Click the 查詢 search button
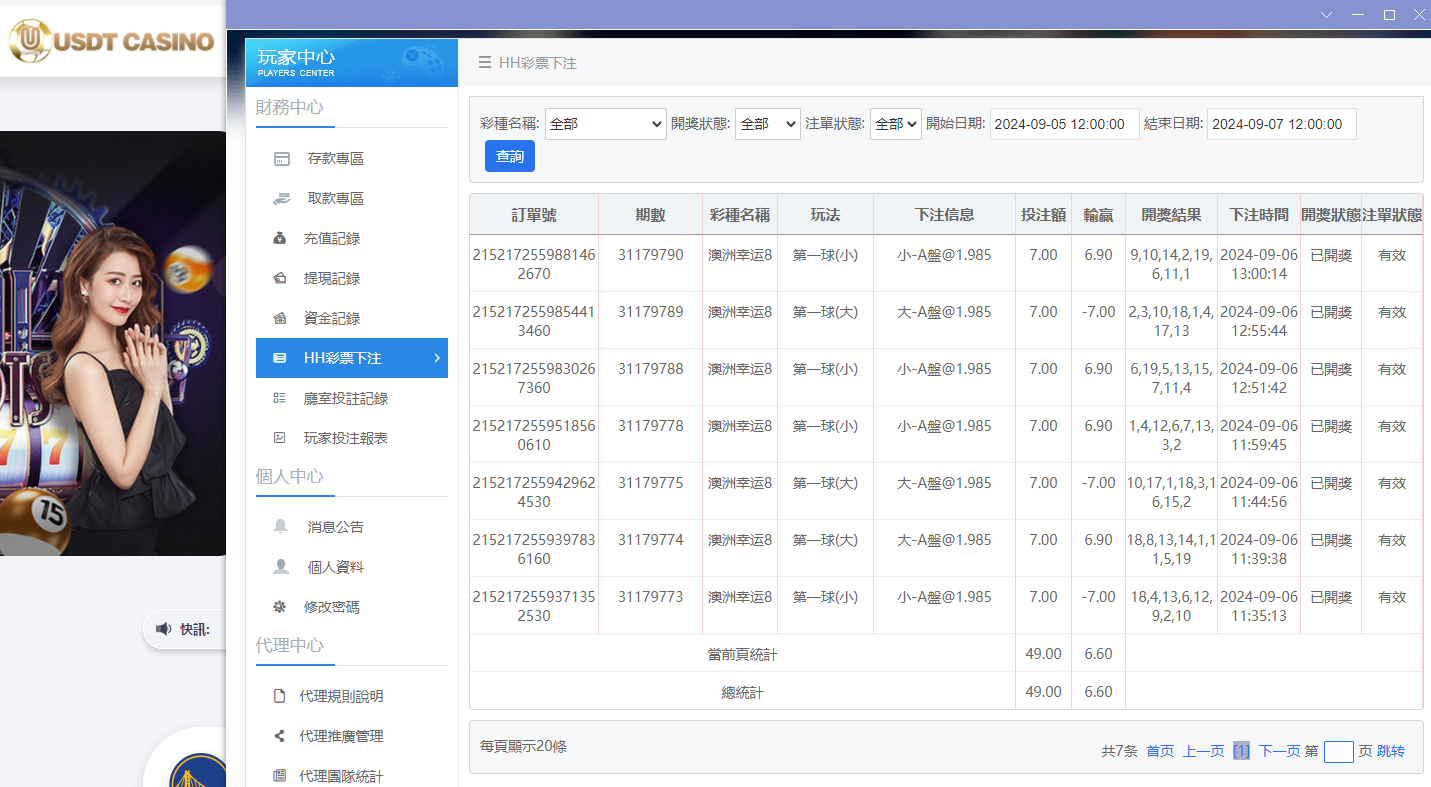The height and width of the screenshot is (787, 1431). click(509, 156)
